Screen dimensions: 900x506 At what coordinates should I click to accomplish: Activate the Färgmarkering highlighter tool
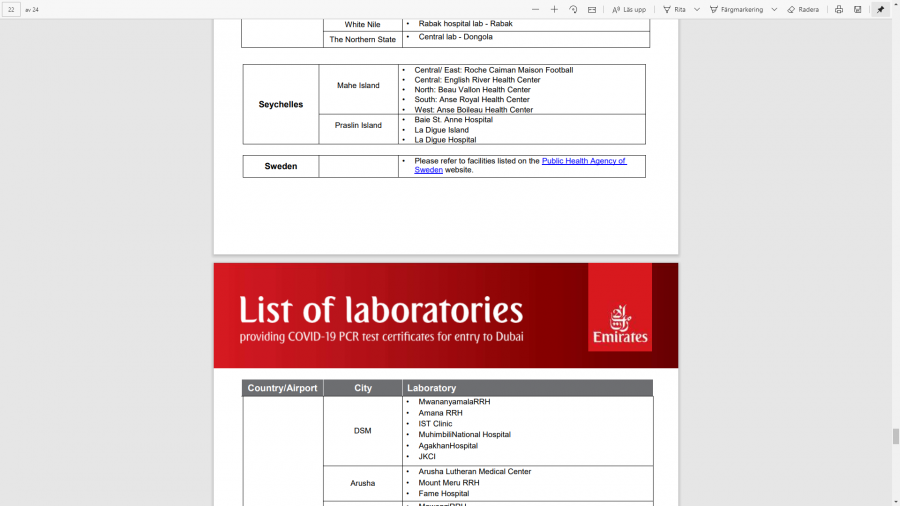(737, 9)
